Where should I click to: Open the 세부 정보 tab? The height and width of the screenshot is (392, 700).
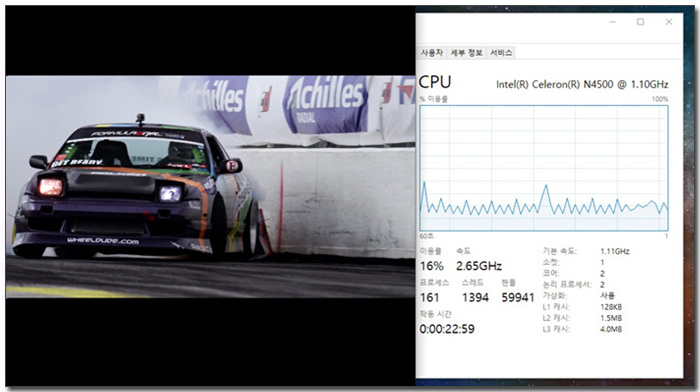point(466,53)
